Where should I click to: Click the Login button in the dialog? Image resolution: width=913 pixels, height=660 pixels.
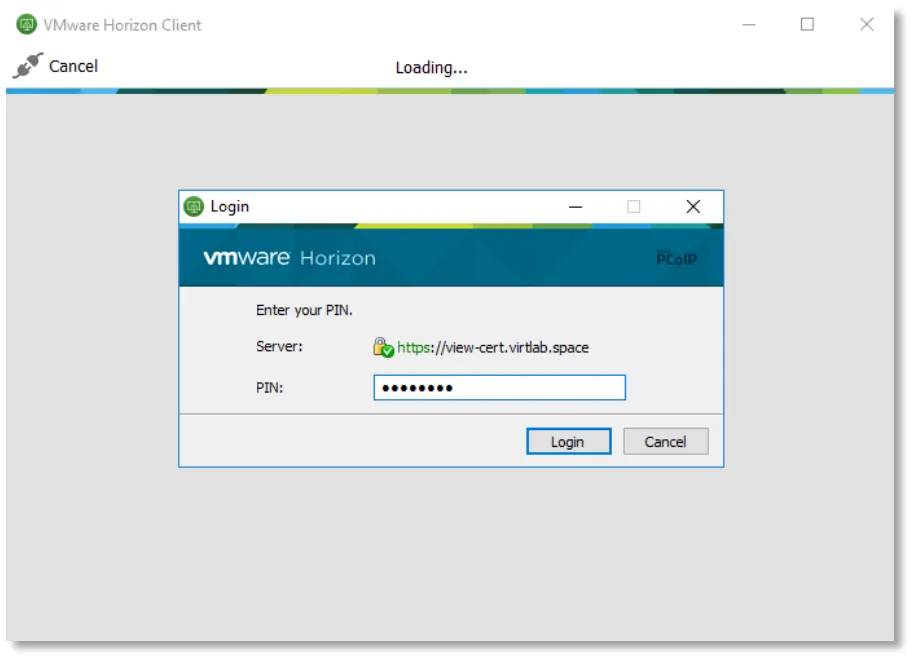click(x=568, y=442)
